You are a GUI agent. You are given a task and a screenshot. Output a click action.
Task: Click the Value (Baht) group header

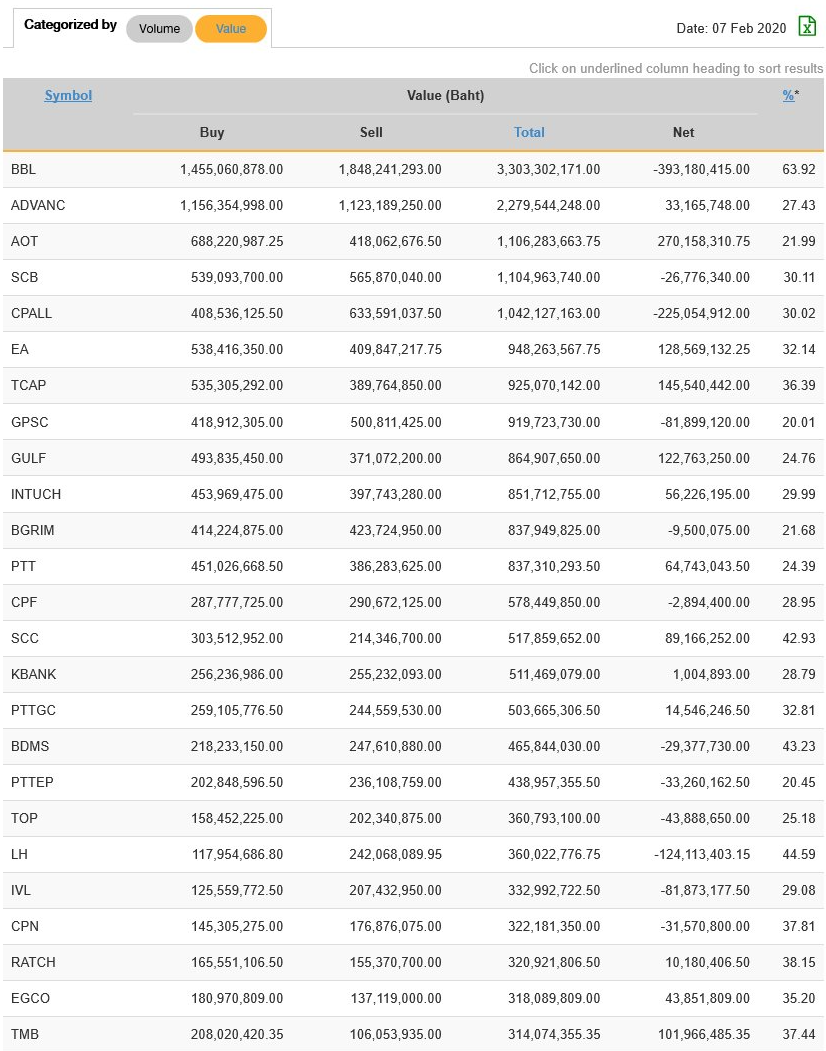[445, 96]
